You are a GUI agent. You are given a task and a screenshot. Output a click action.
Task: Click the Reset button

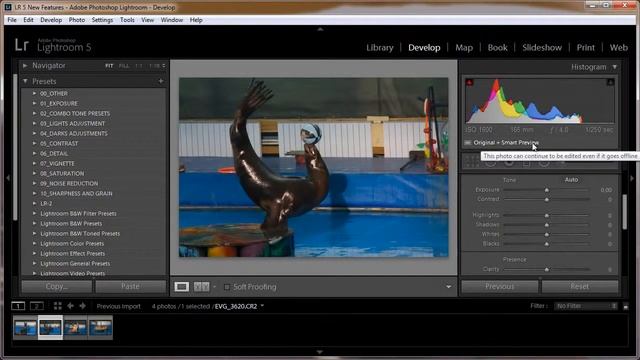tap(580, 287)
